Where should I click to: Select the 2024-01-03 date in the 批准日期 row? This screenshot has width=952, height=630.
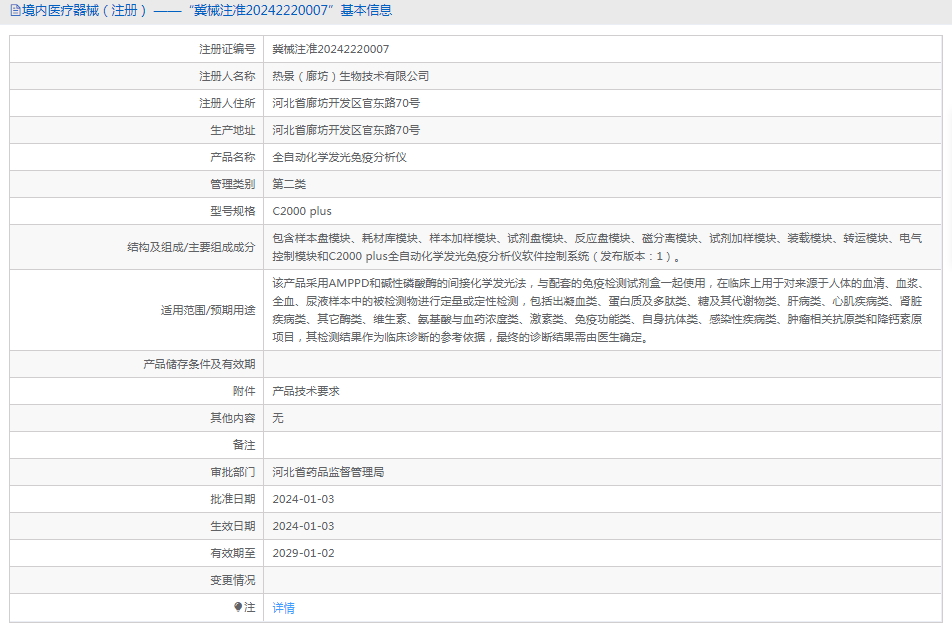pyautogui.click(x=303, y=499)
